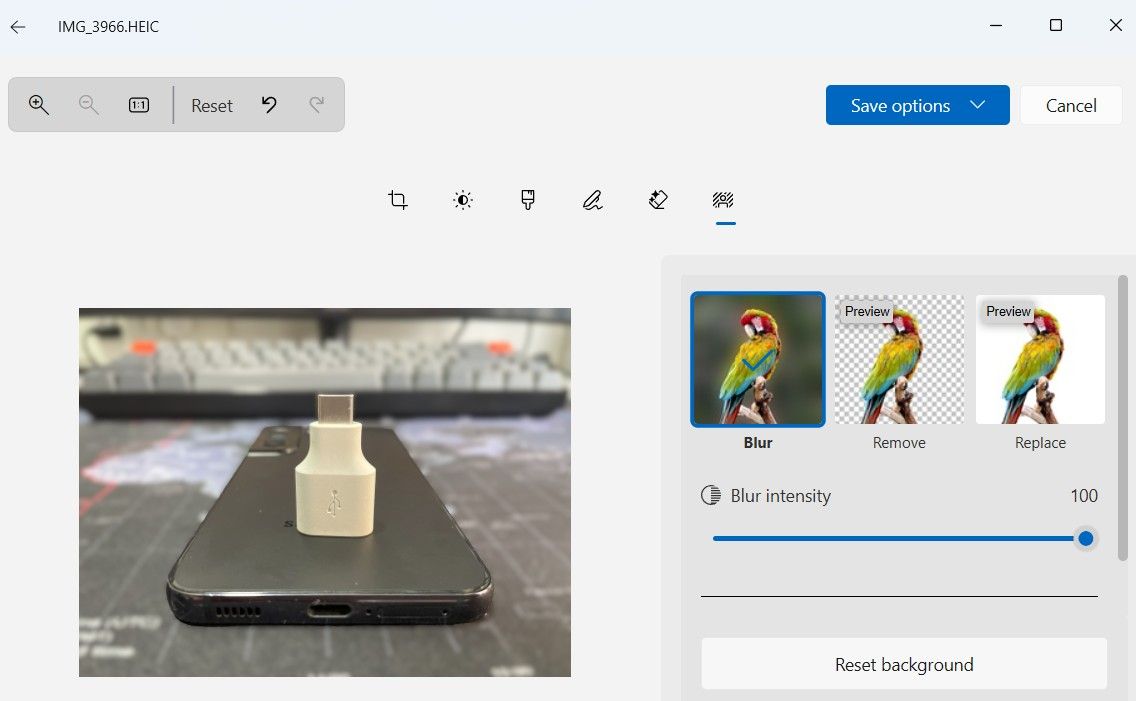Open the Crop tool

[398, 200]
